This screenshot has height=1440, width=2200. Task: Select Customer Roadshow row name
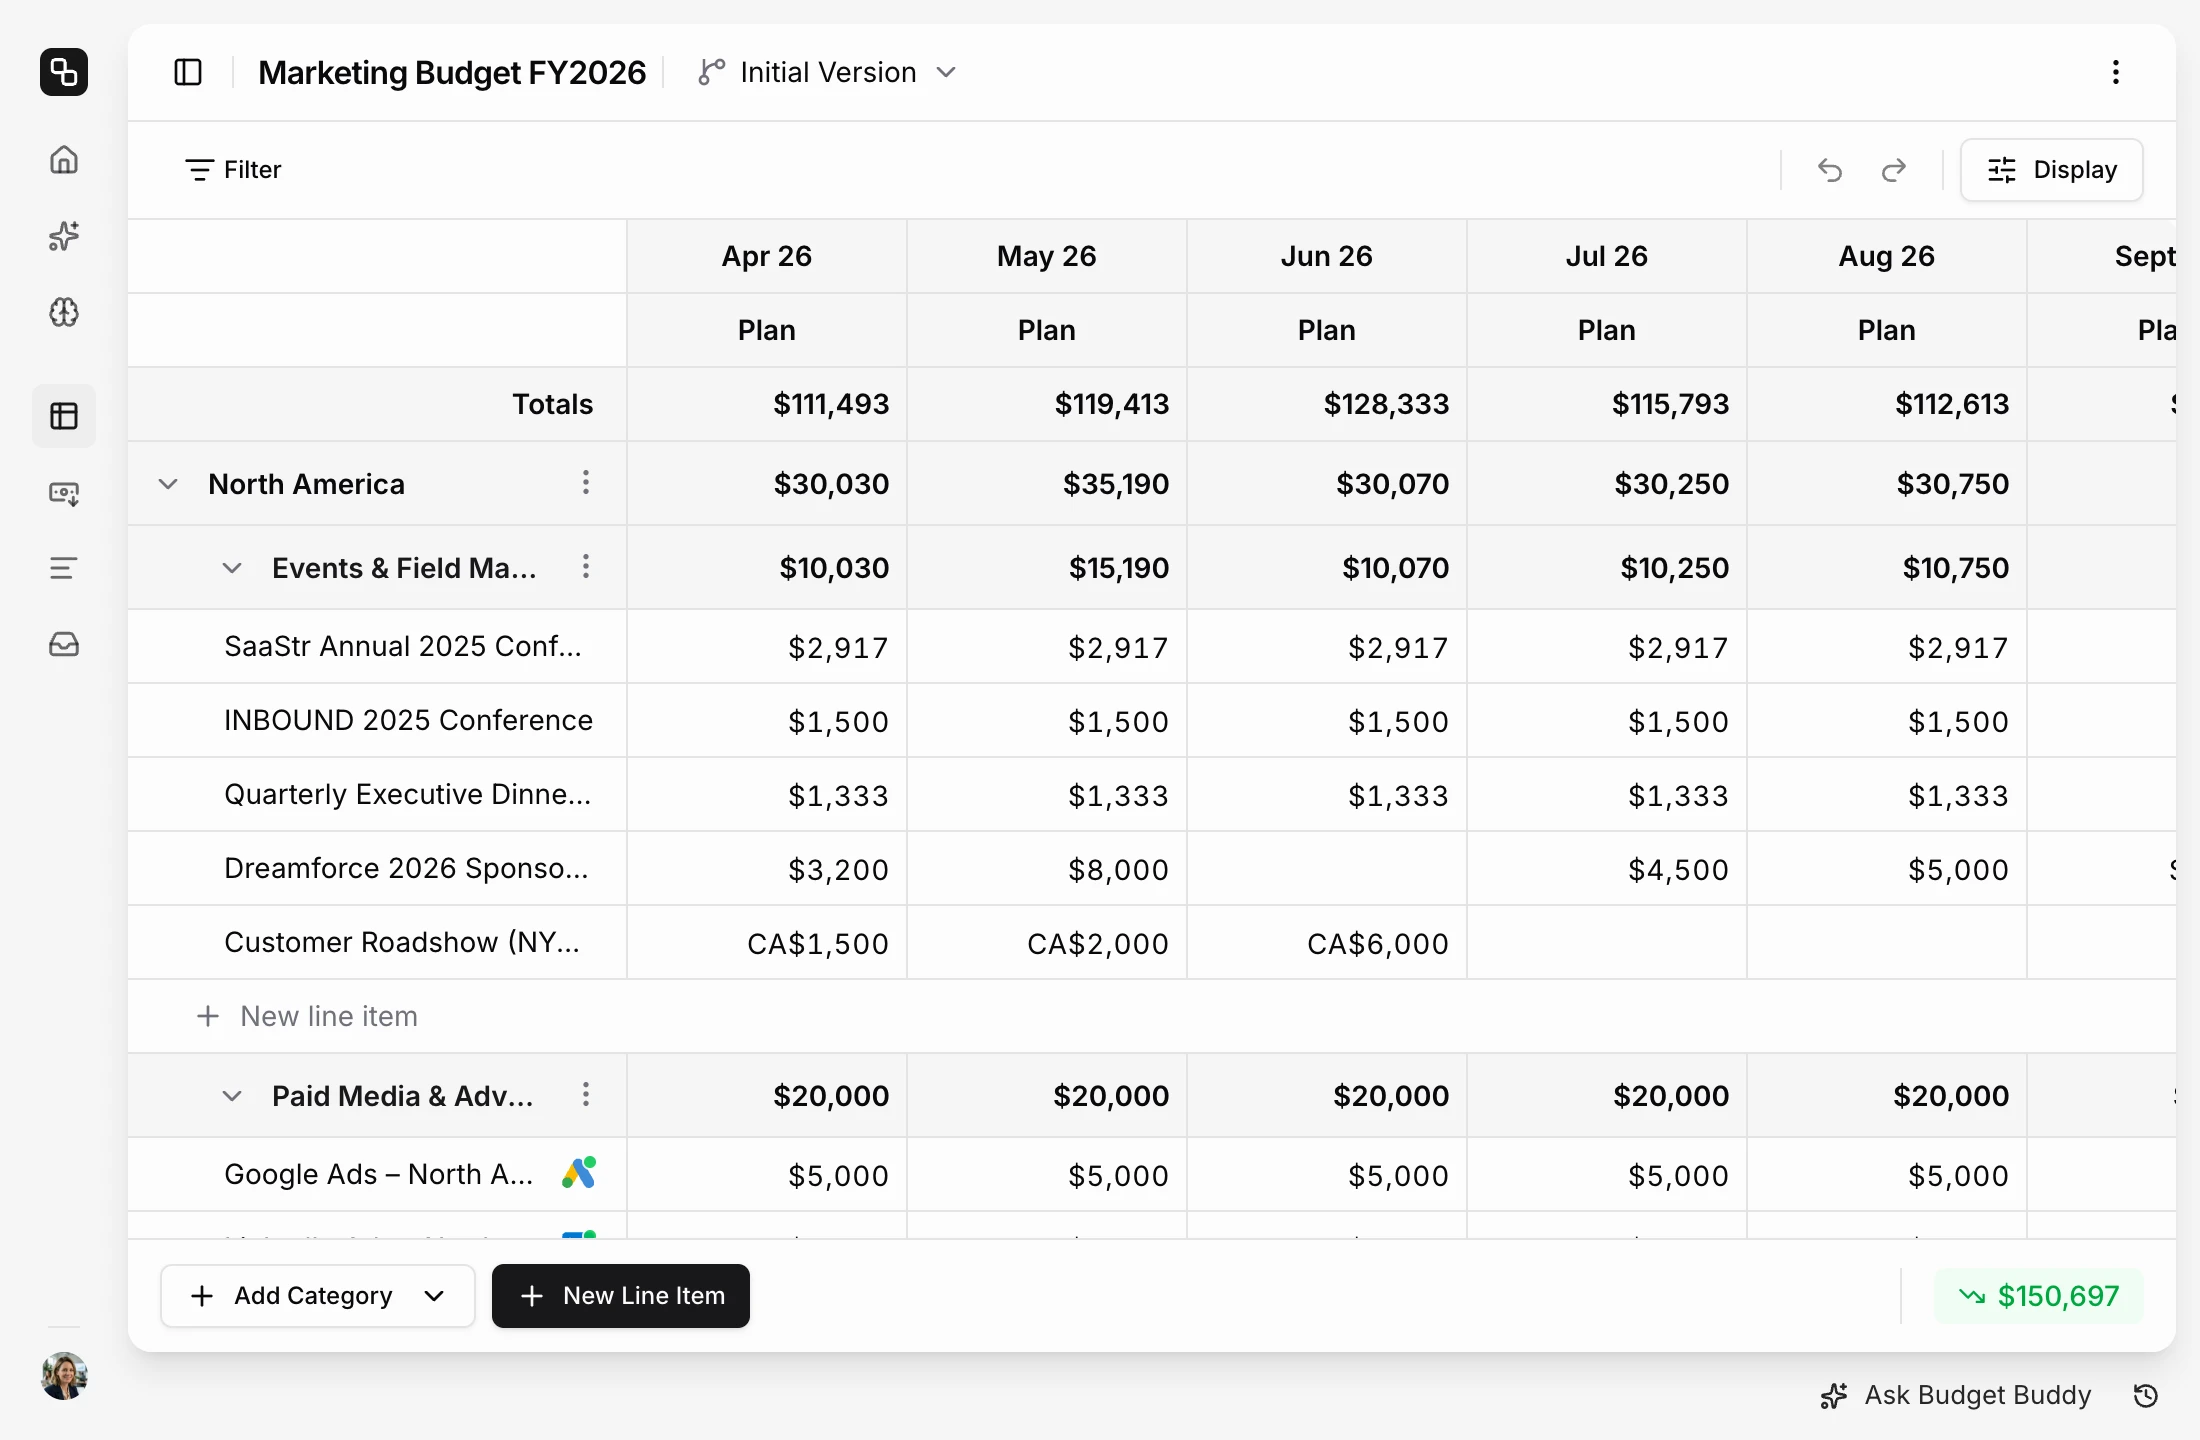[x=402, y=942]
